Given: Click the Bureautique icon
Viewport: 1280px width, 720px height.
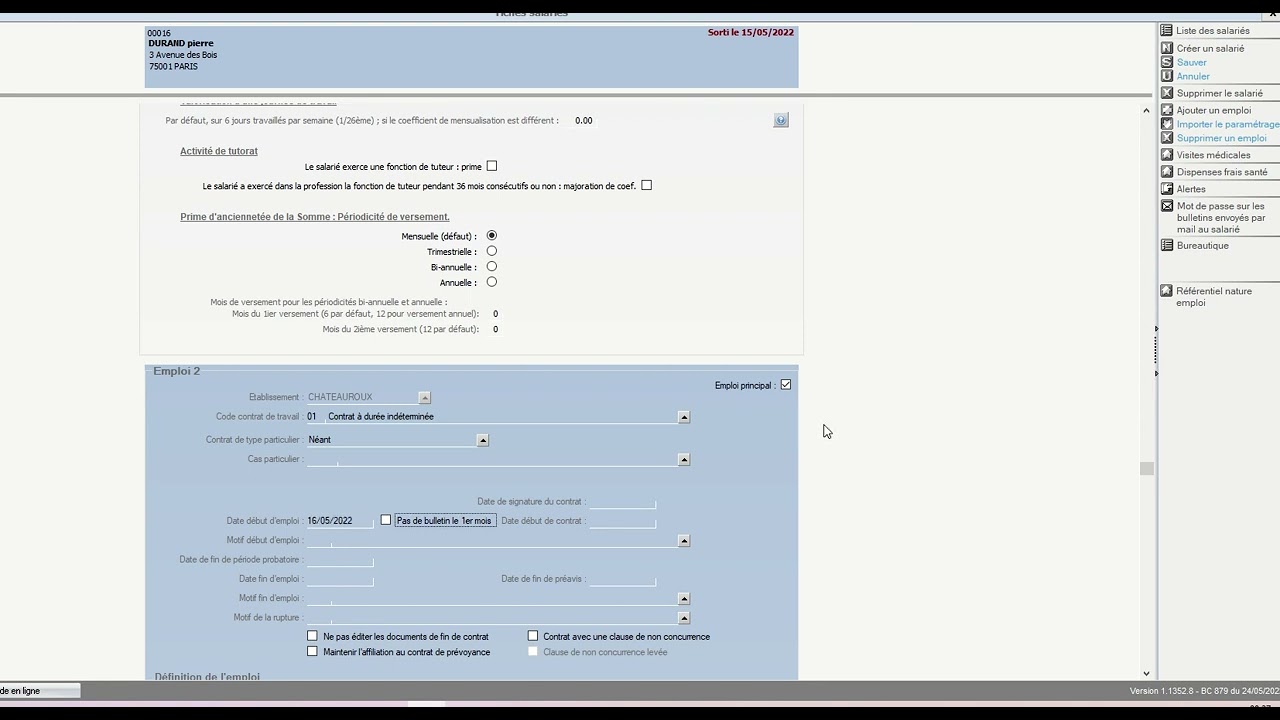Looking at the screenshot, I should click(x=1166, y=245).
